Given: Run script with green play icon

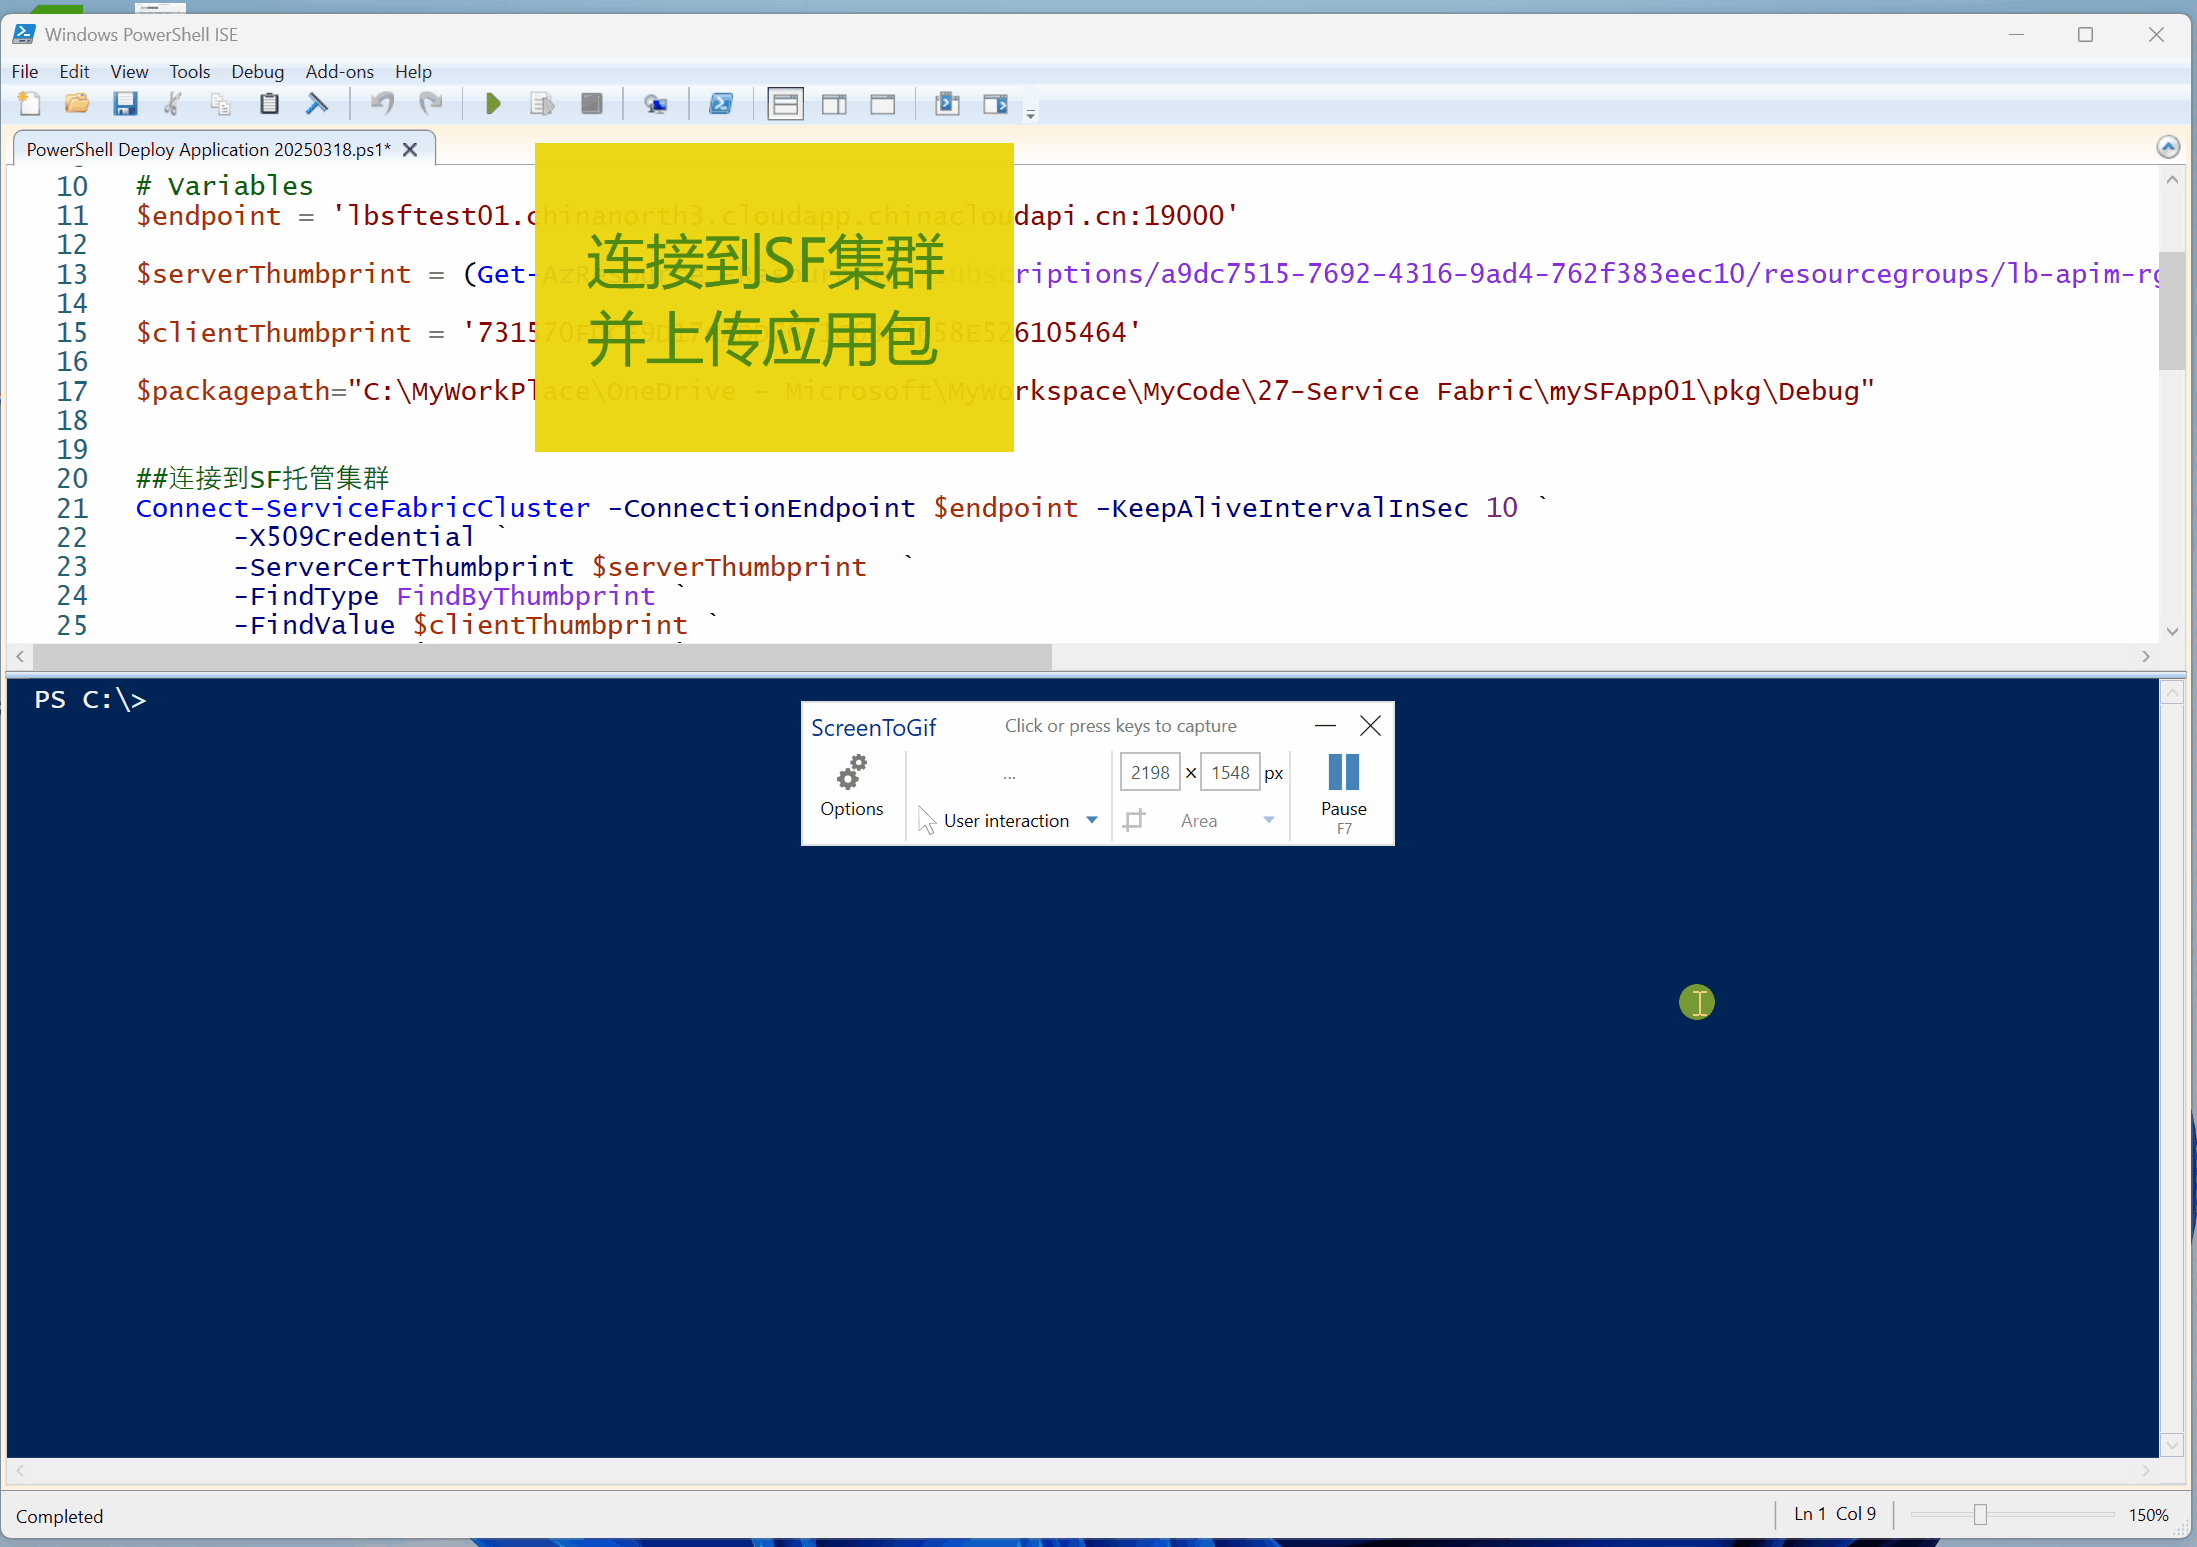Looking at the screenshot, I should click(493, 104).
